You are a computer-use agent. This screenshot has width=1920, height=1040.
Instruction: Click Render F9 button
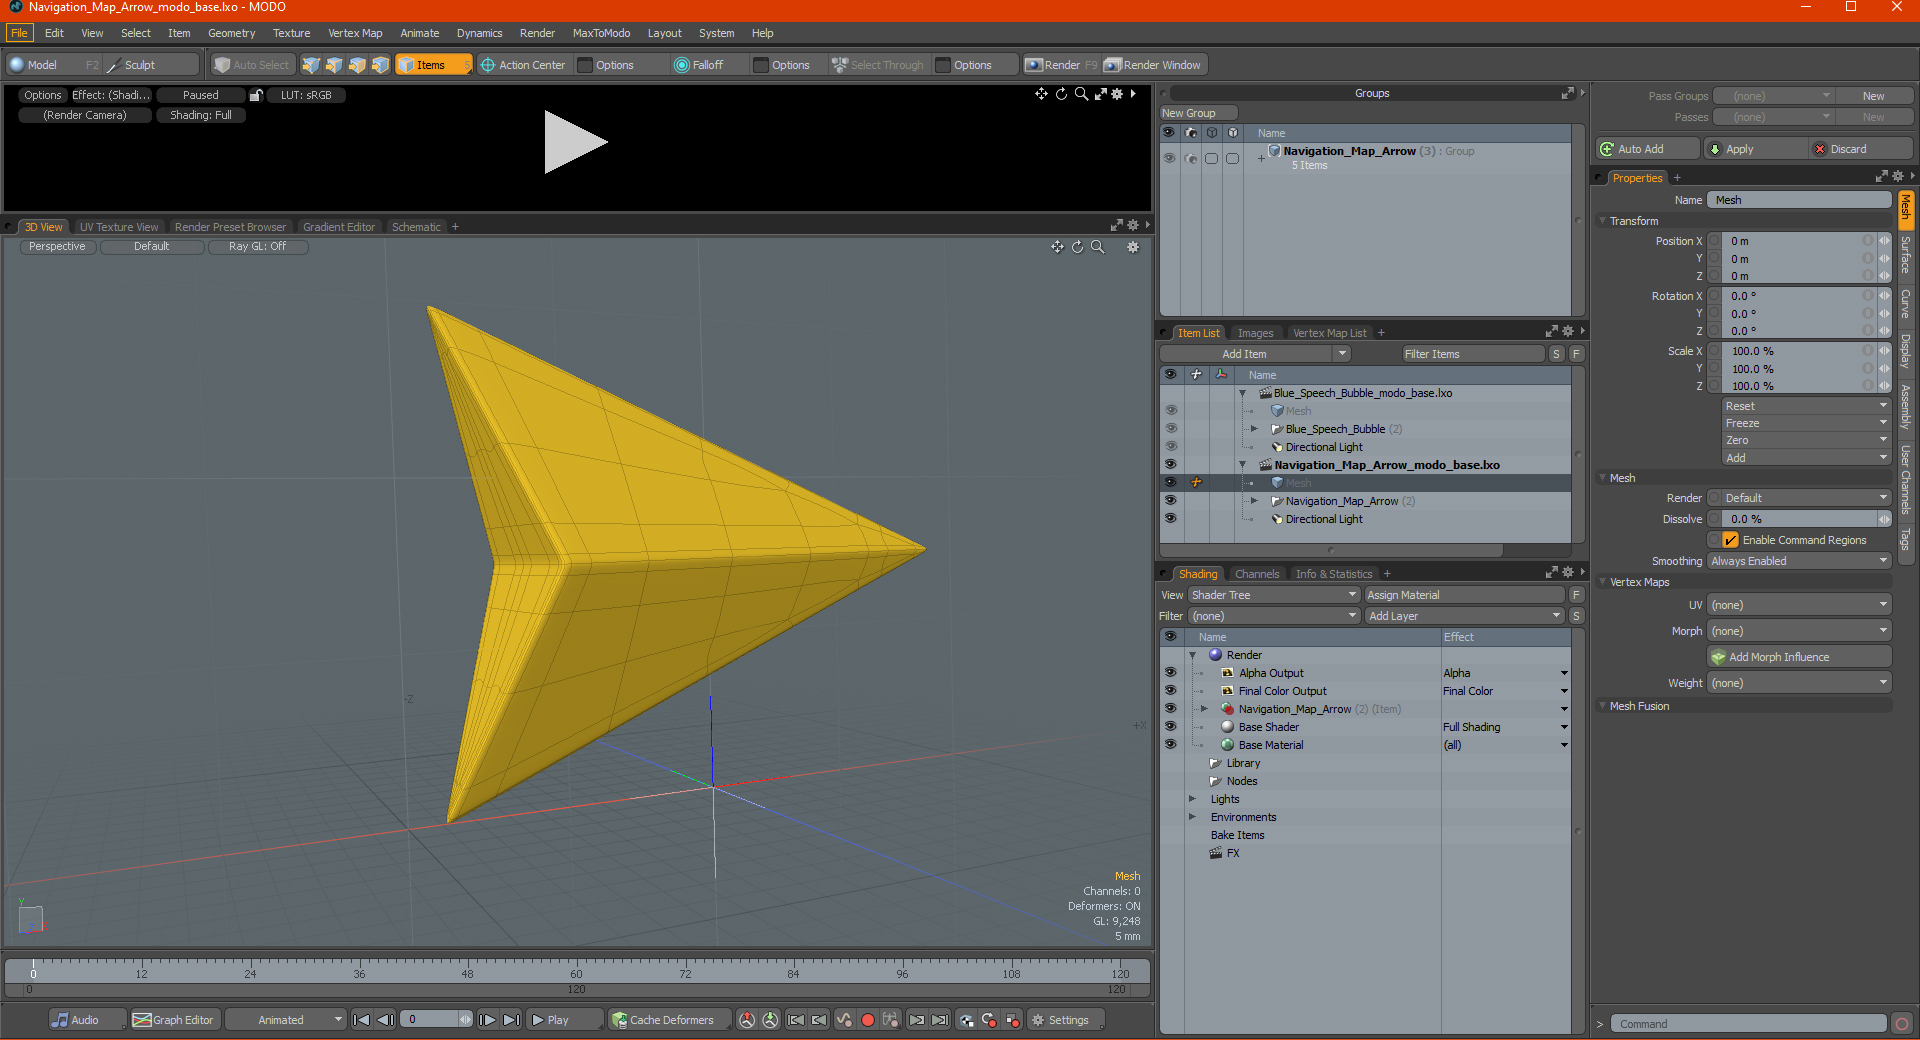click(1061, 65)
